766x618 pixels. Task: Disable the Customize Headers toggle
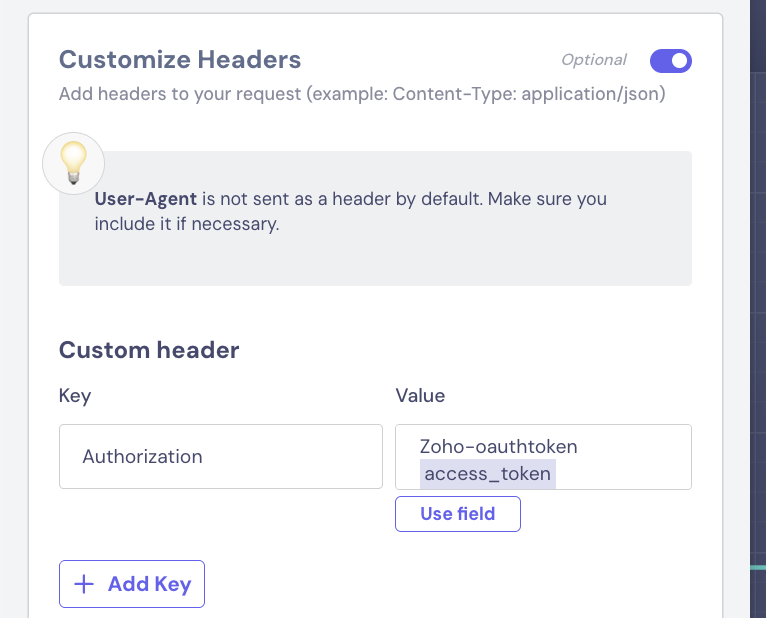pos(670,61)
